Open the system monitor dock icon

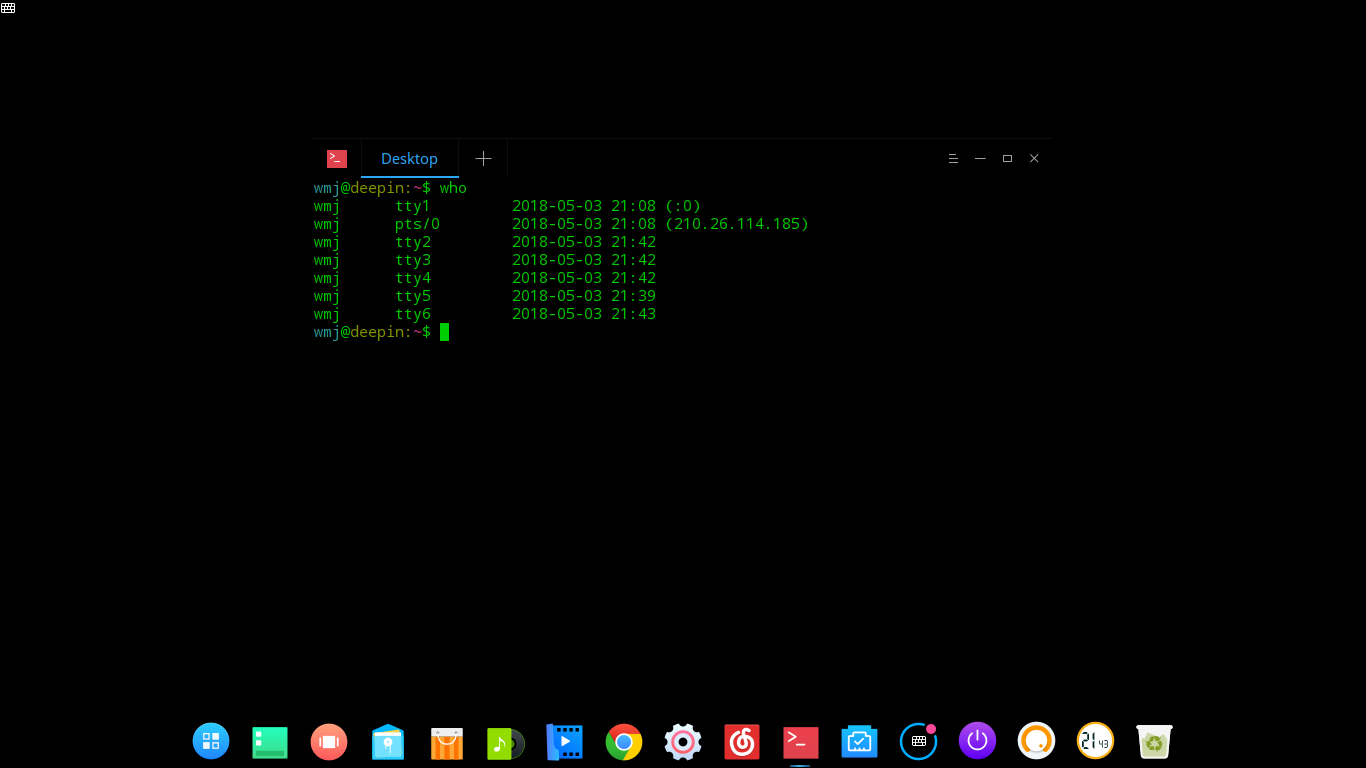(859, 742)
